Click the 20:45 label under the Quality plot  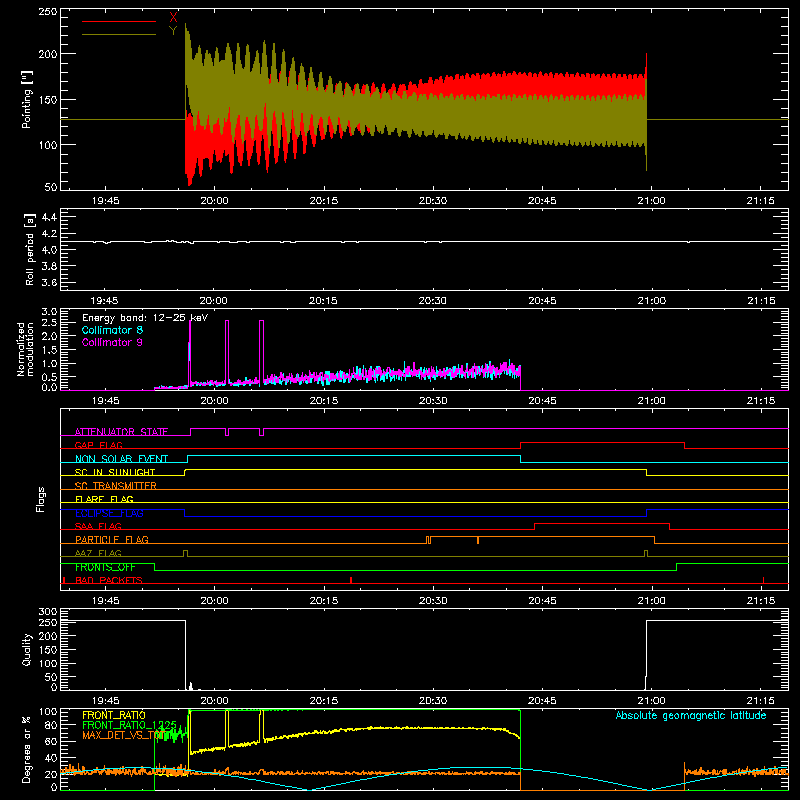click(x=542, y=701)
